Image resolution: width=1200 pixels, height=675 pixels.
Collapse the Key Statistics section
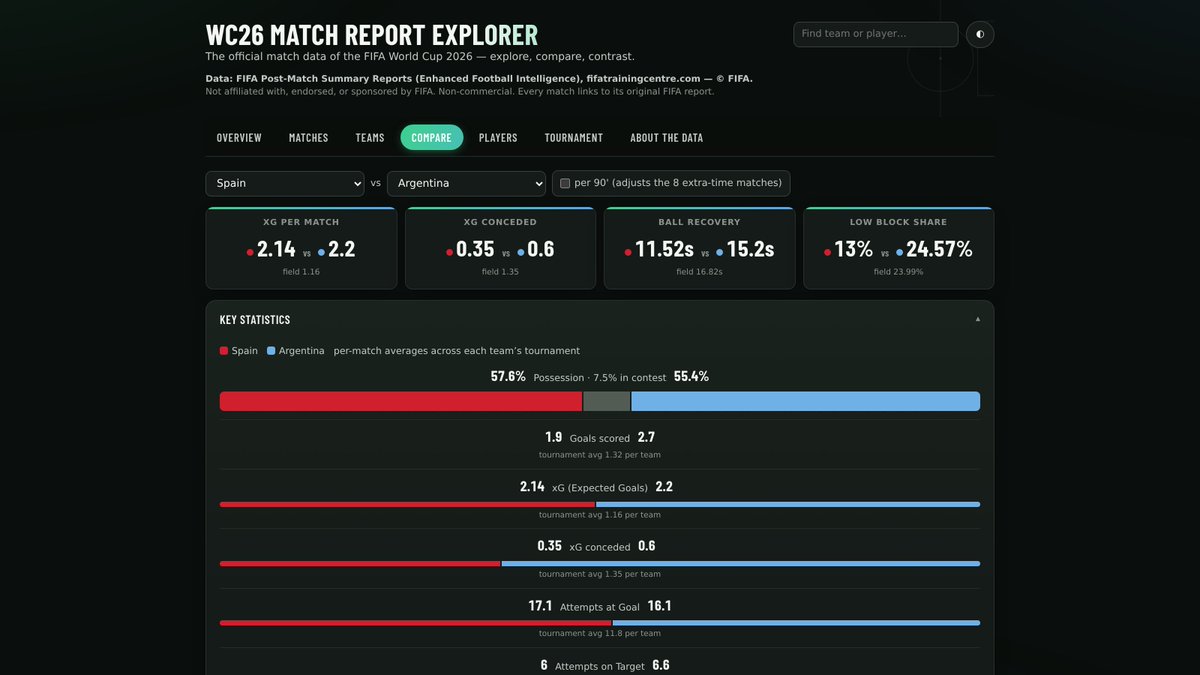tap(978, 320)
